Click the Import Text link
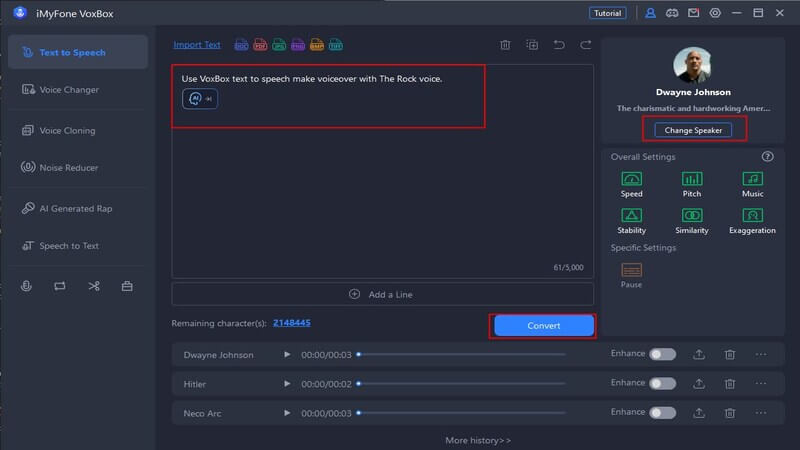 197,45
